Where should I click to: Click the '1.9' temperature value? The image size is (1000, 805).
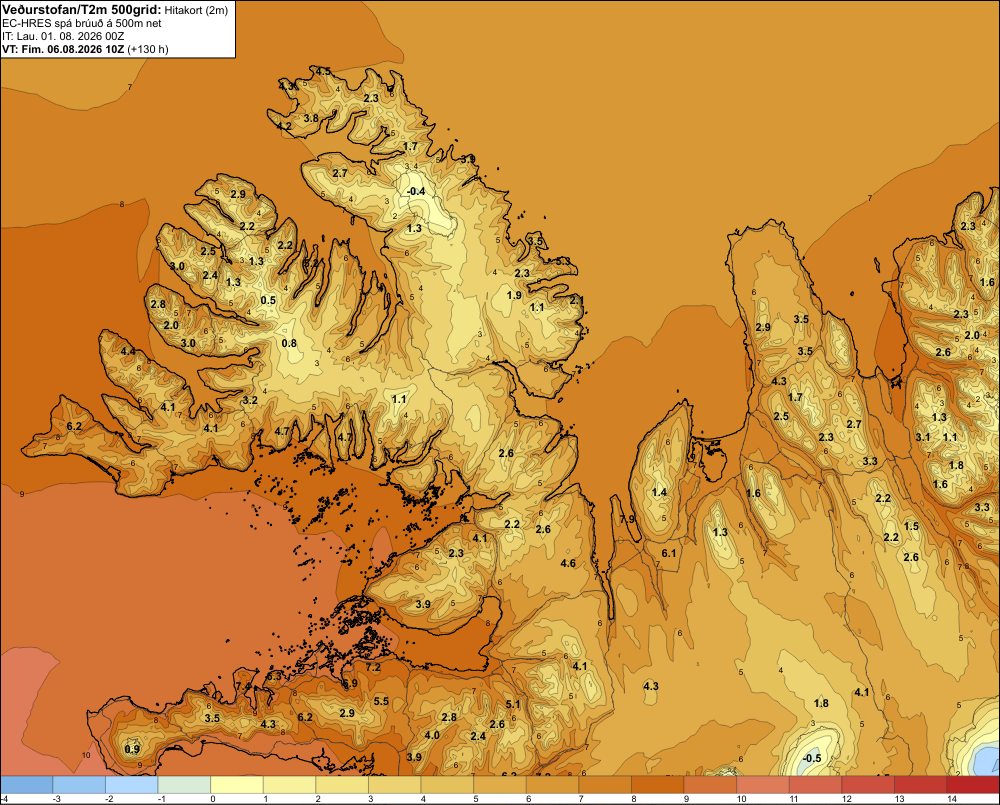click(x=514, y=295)
